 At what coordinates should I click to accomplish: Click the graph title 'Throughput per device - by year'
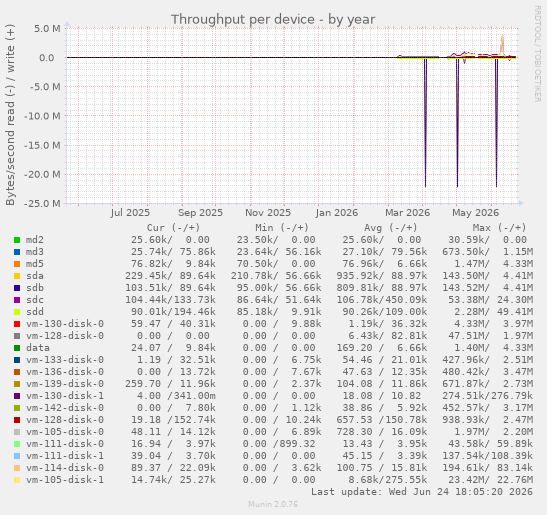(273, 20)
